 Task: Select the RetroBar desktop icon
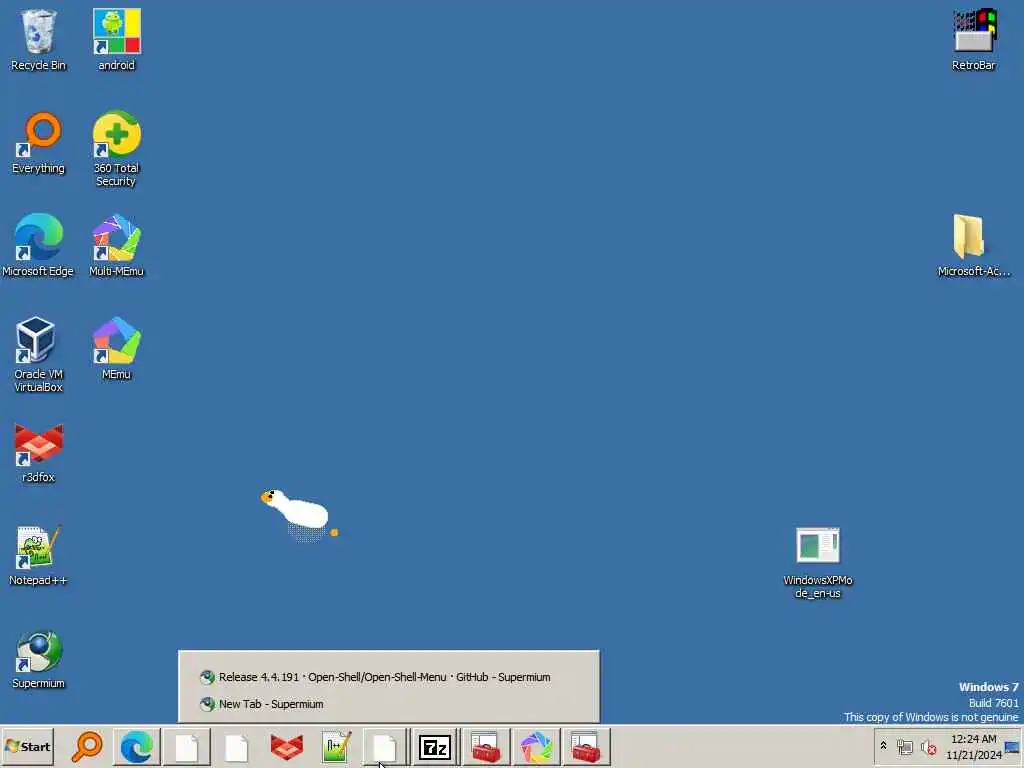click(x=974, y=39)
